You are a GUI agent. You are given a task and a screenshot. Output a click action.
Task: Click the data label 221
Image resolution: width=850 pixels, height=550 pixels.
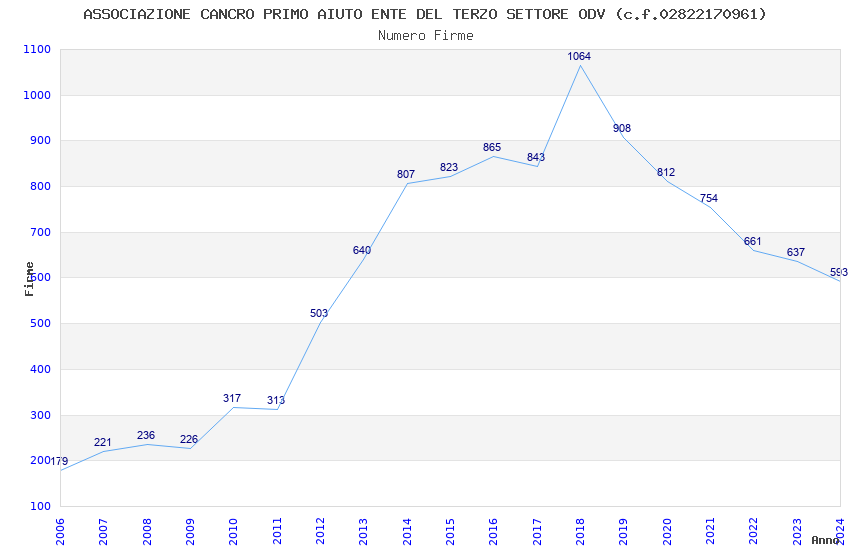pos(102,443)
